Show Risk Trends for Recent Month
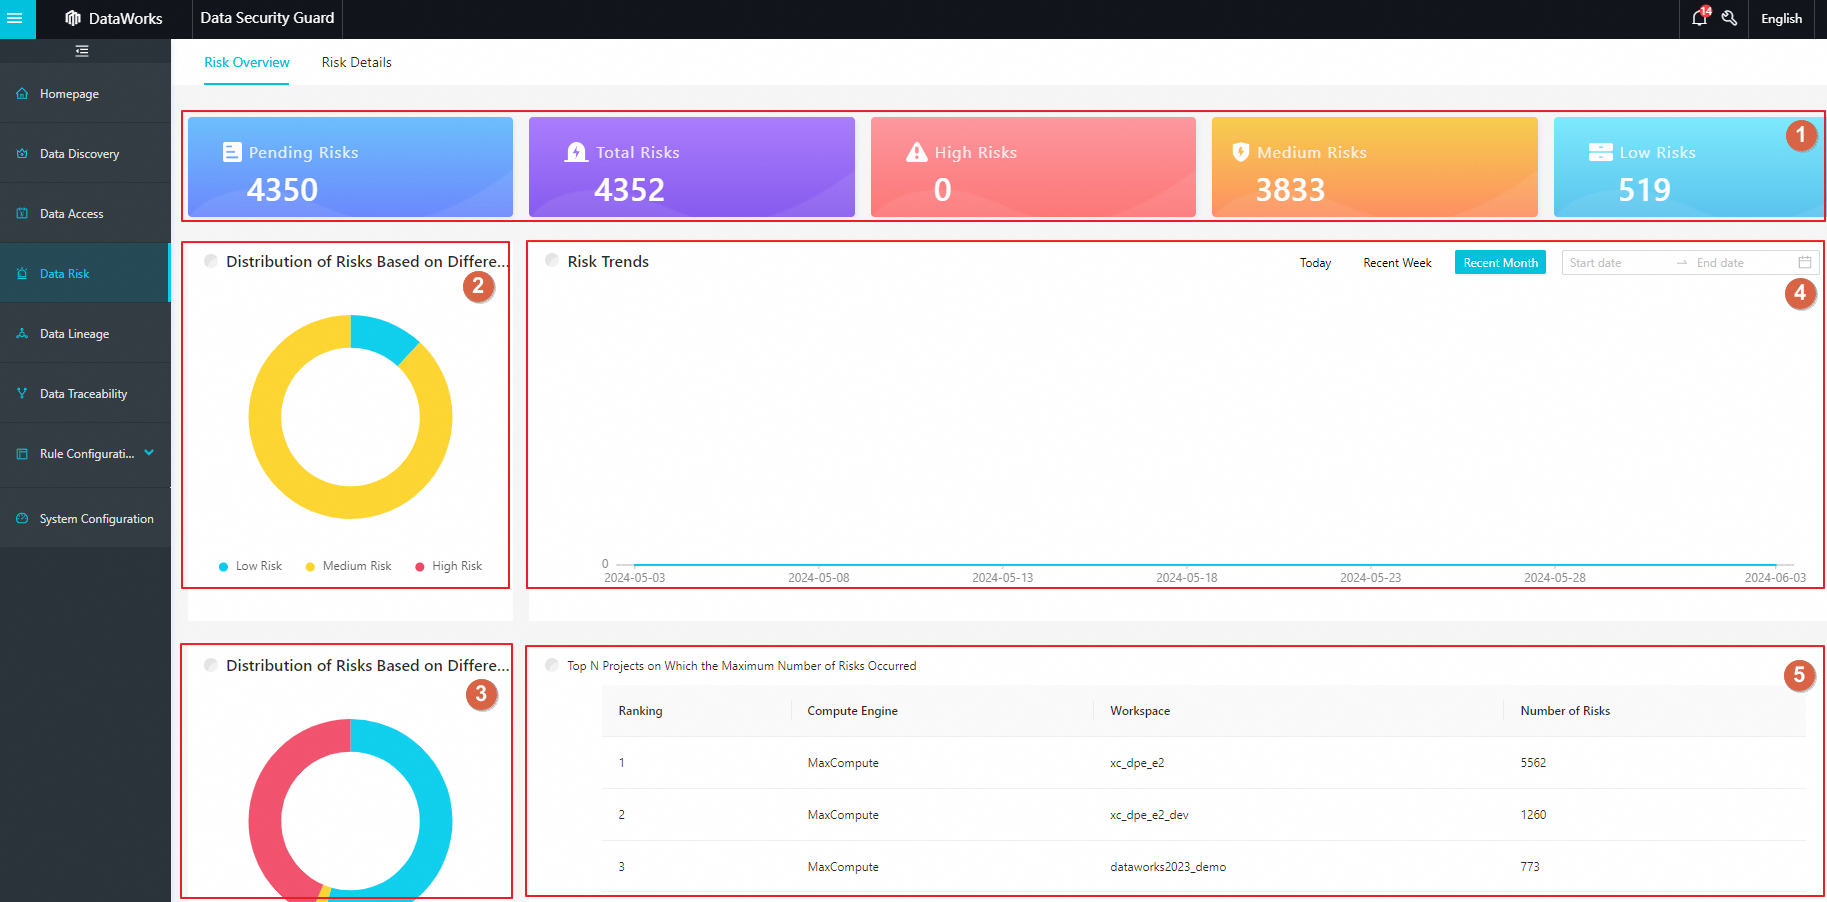 (1500, 262)
